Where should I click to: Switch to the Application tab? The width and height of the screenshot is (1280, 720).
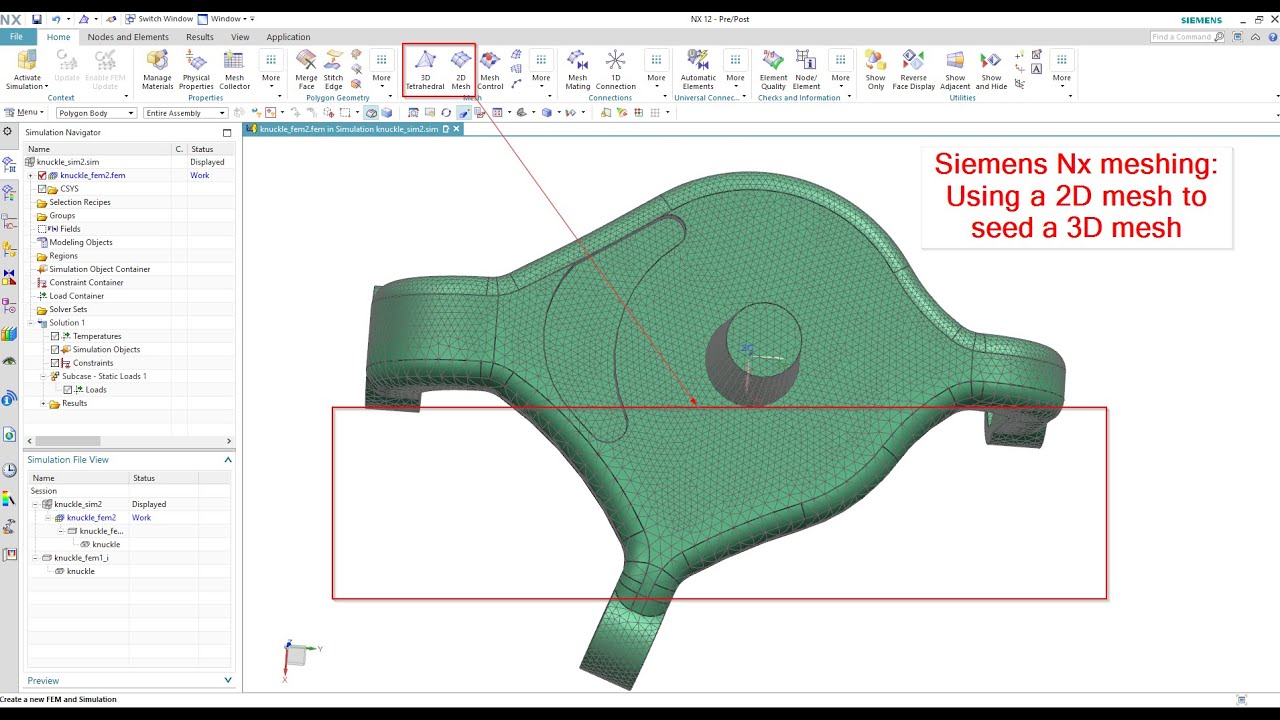click(288, 37)
